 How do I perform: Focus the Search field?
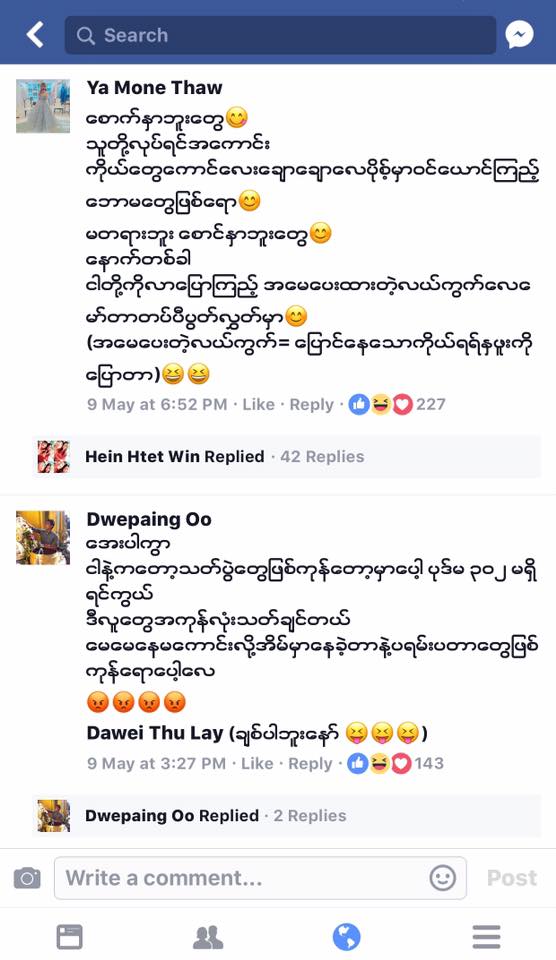(280, 35)
